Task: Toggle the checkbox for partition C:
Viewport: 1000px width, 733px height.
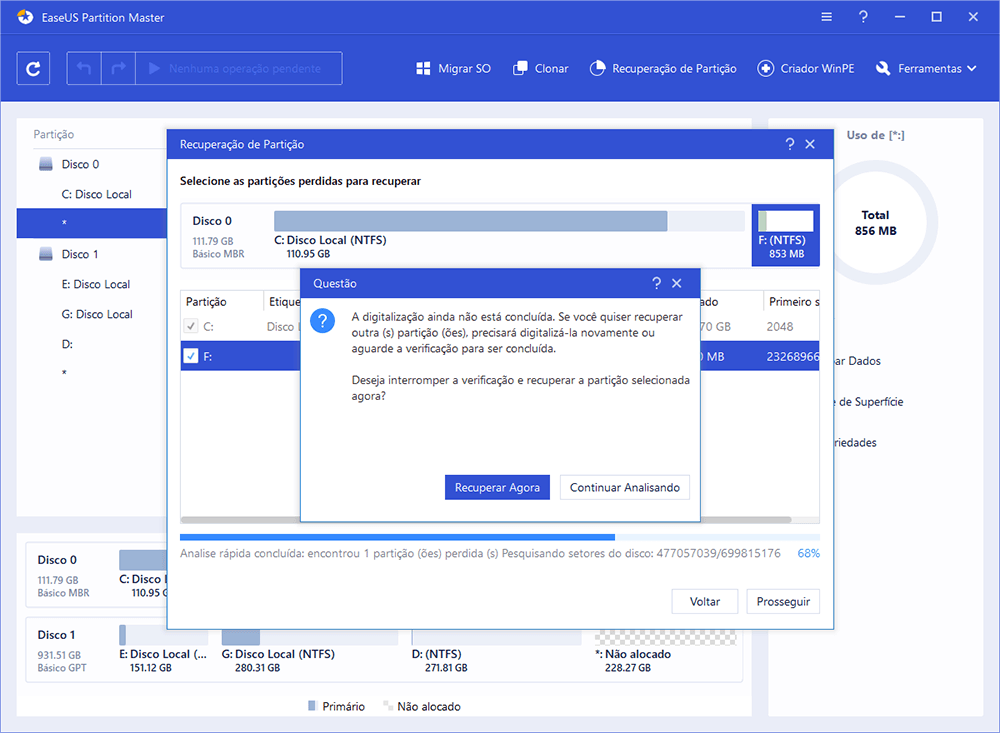Action: click(191, 326)
